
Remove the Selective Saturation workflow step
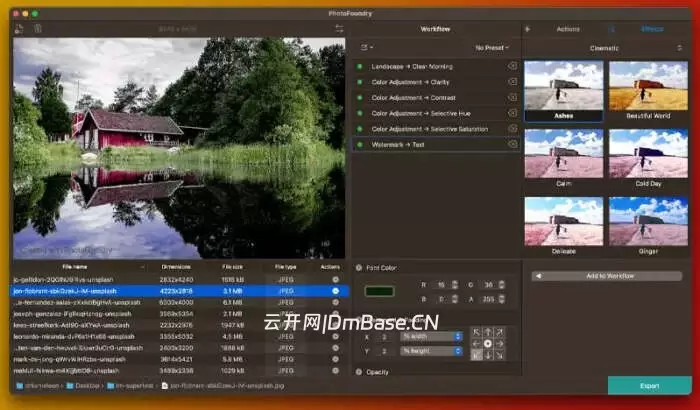tap(512, 129)
